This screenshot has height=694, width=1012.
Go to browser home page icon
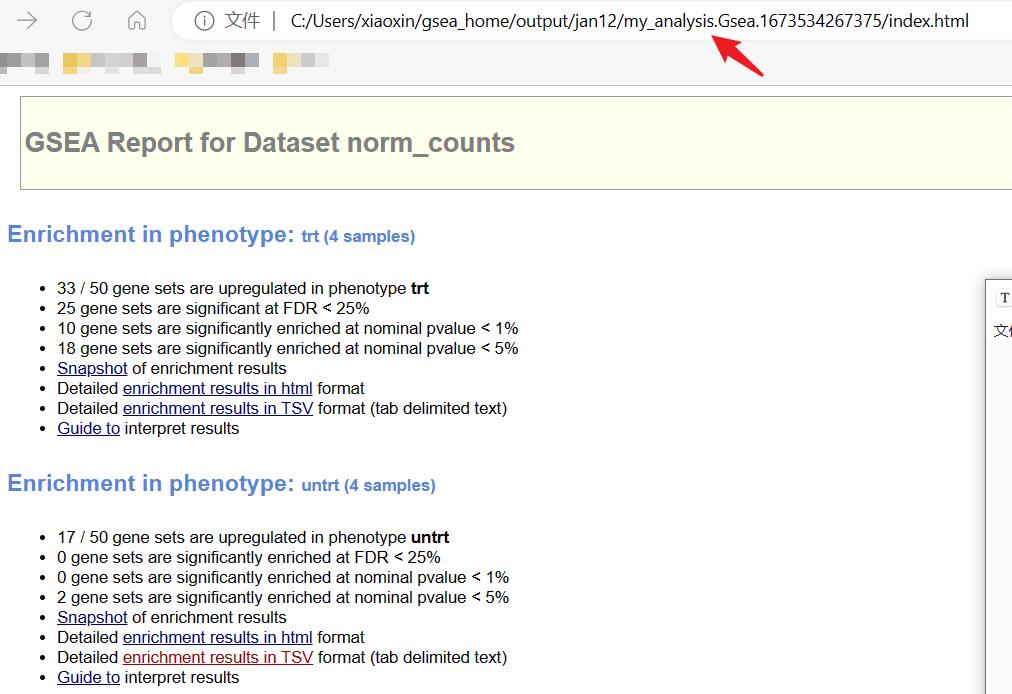[x=137, y=20]
